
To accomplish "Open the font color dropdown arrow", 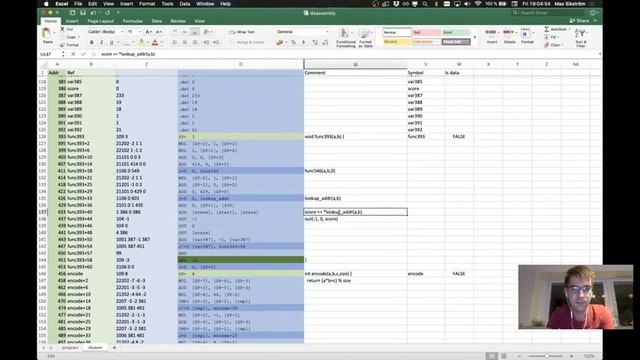I will click(x=161, y=43).
